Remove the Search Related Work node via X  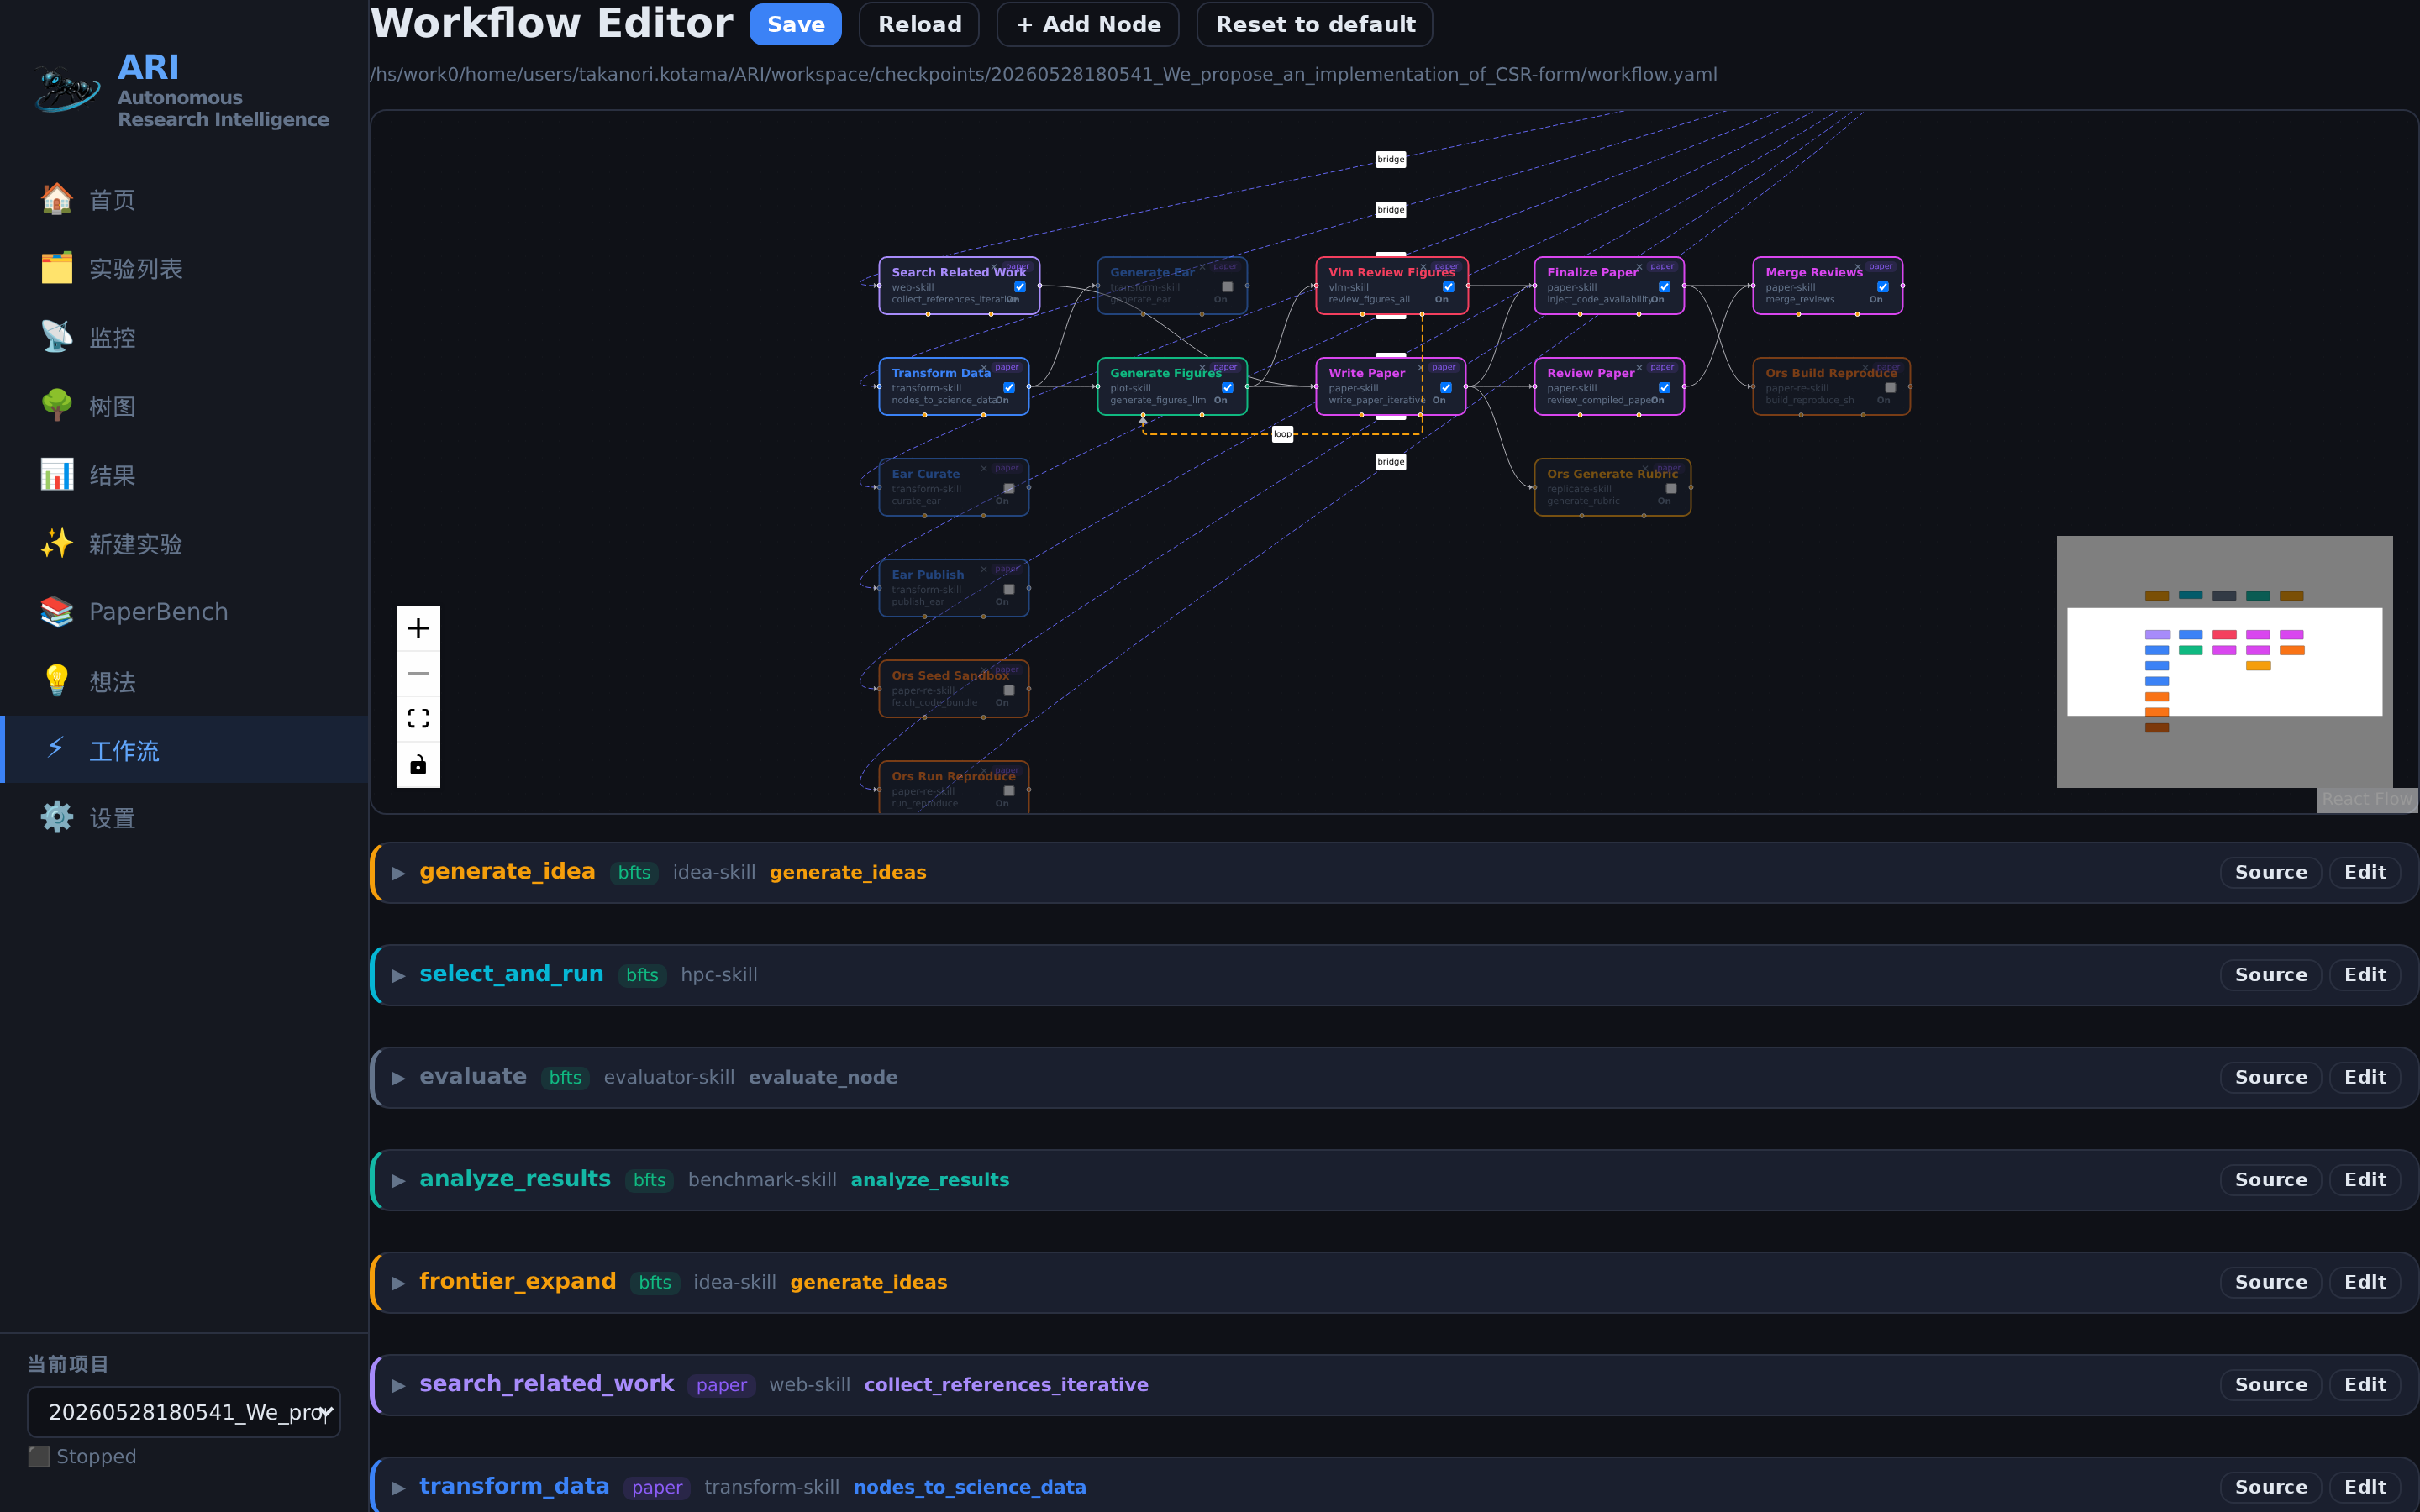click(993, 267)
